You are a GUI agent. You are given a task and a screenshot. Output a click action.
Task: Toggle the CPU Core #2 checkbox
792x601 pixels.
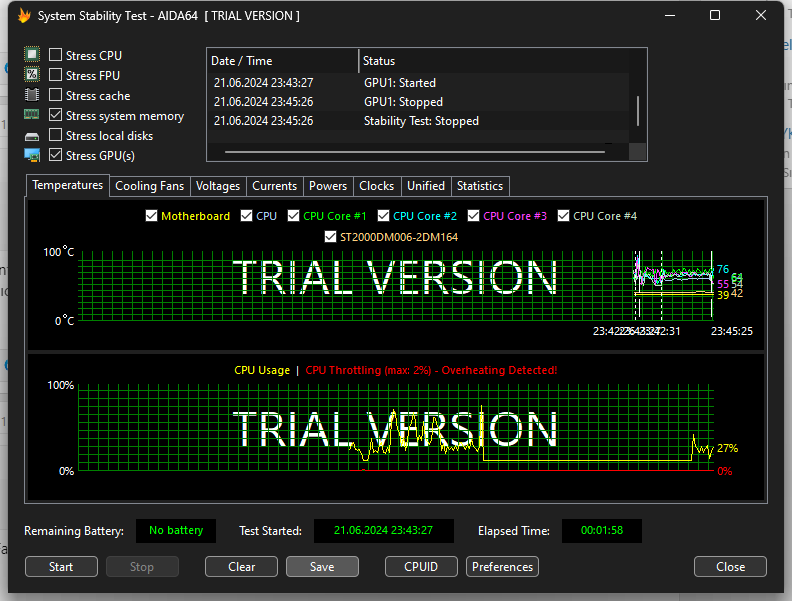coord(383,216)
